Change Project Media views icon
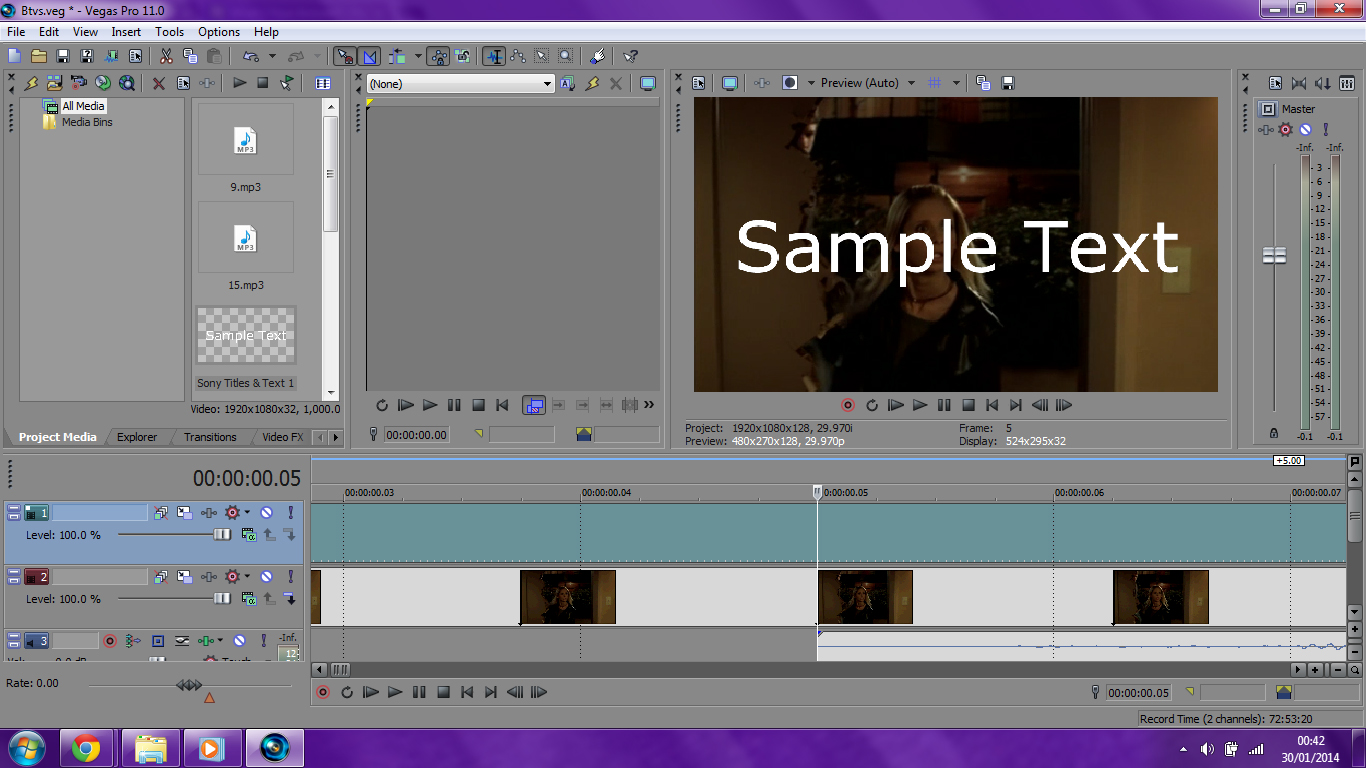The width and height of the screenshot is (1366, 768). [x=323, y=83]
